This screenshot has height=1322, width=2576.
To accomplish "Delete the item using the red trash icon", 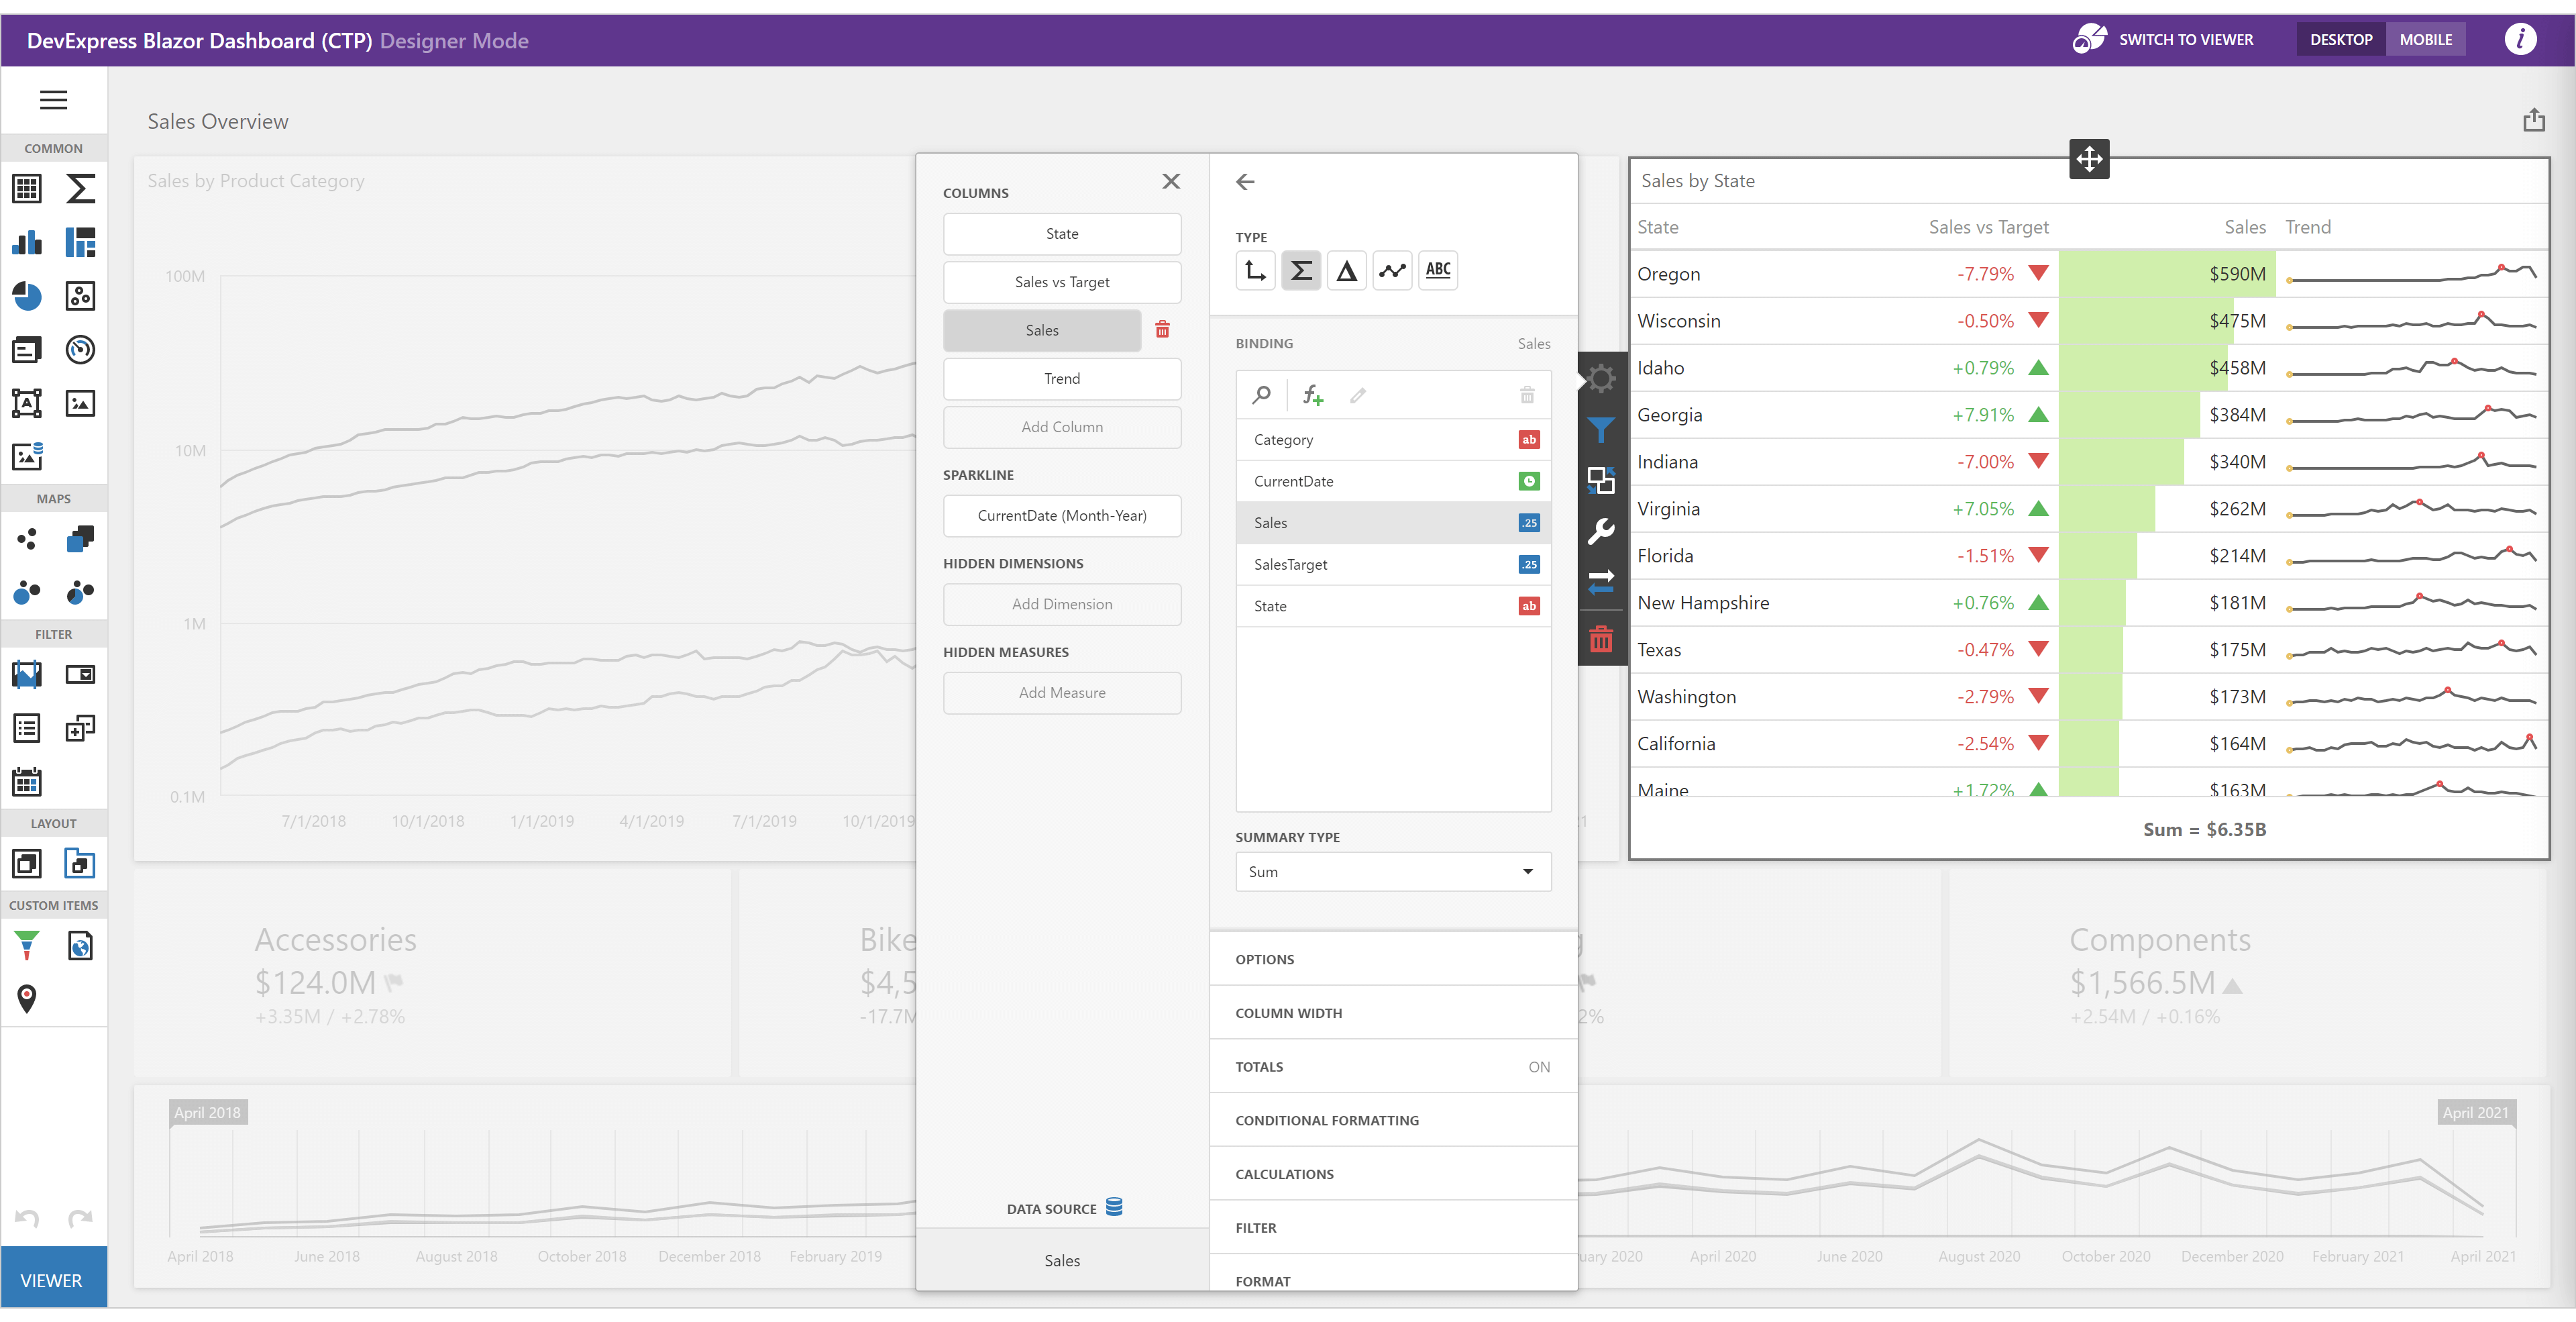I will [x=1601, y=639].
